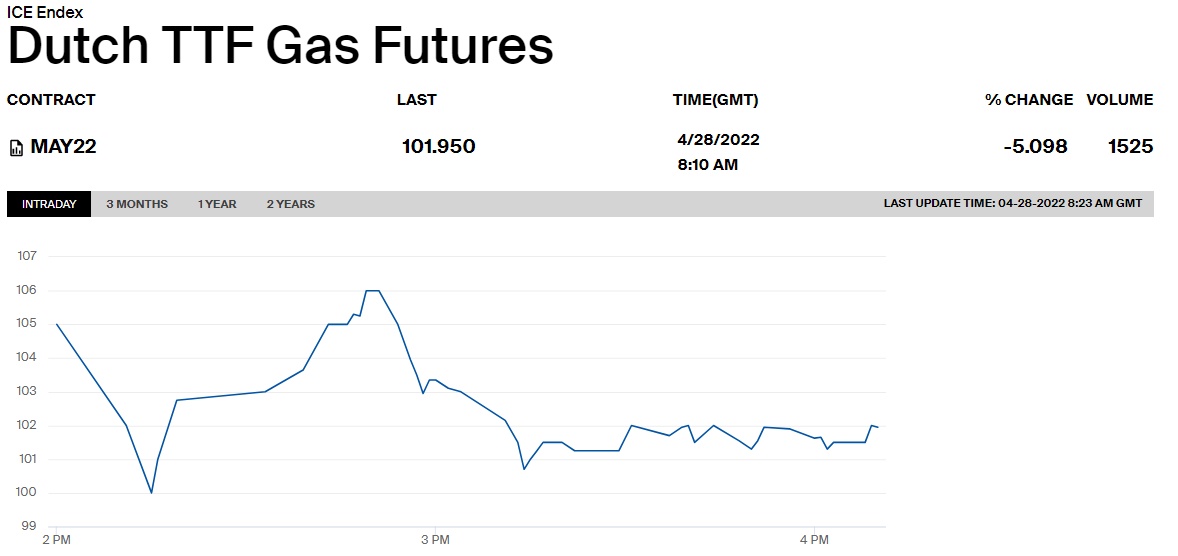Click the chart document icon beside MAY22

16,148
